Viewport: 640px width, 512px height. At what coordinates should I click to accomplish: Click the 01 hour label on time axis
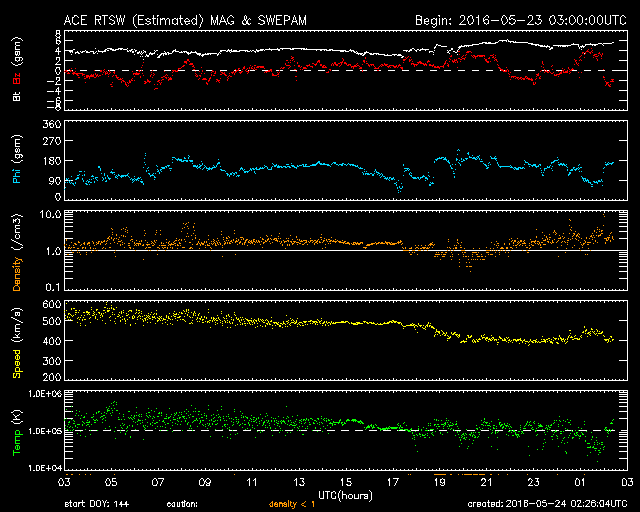[x=580, y=482]
